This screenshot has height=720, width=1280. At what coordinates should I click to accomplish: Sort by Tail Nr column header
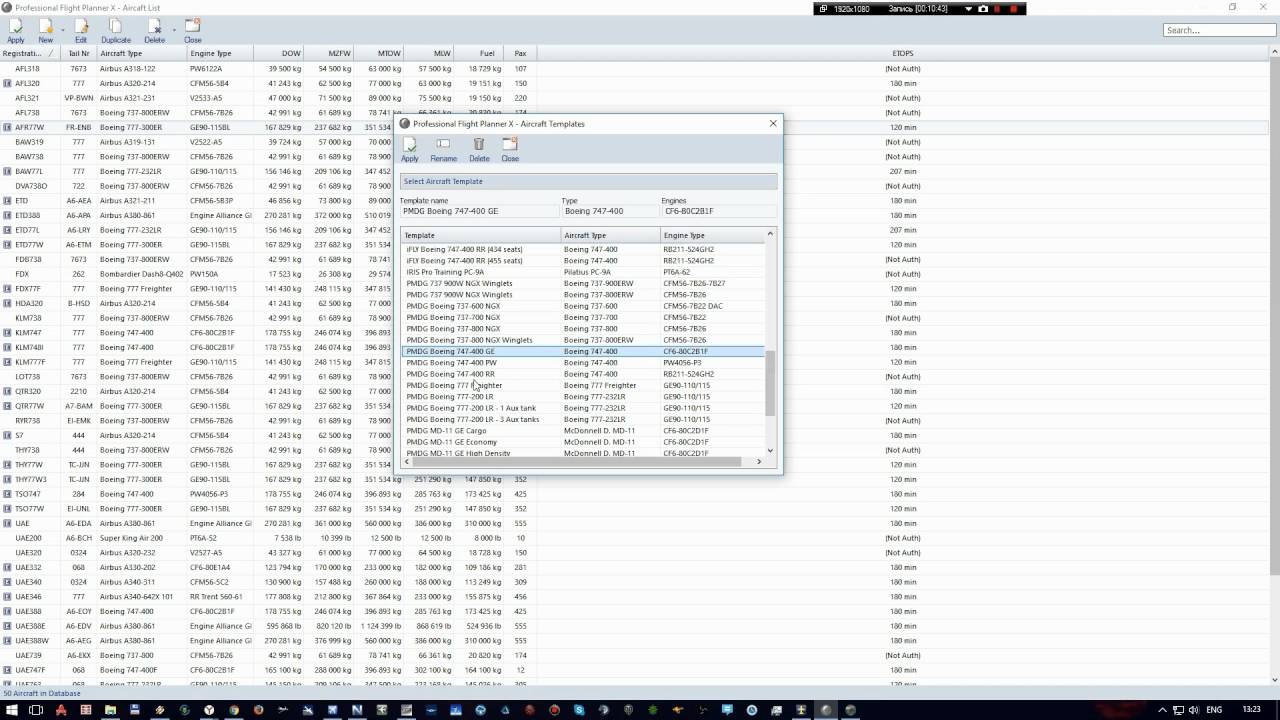(79, 53)
